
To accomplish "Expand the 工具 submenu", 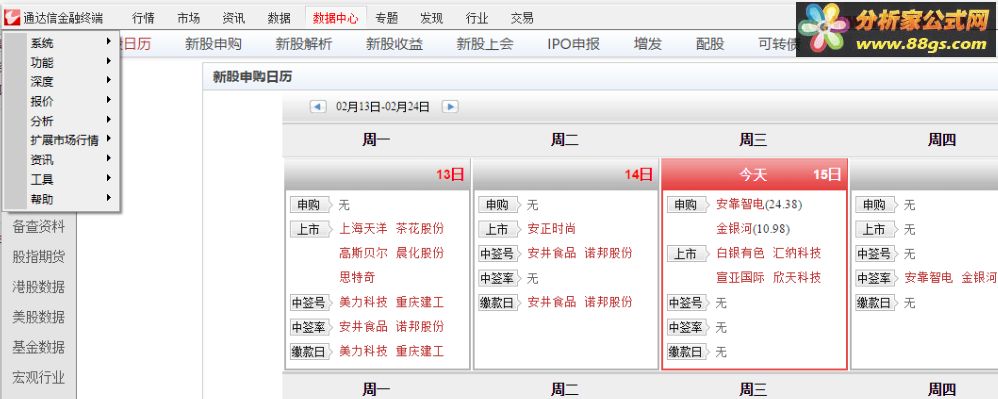I will [62, 179].
